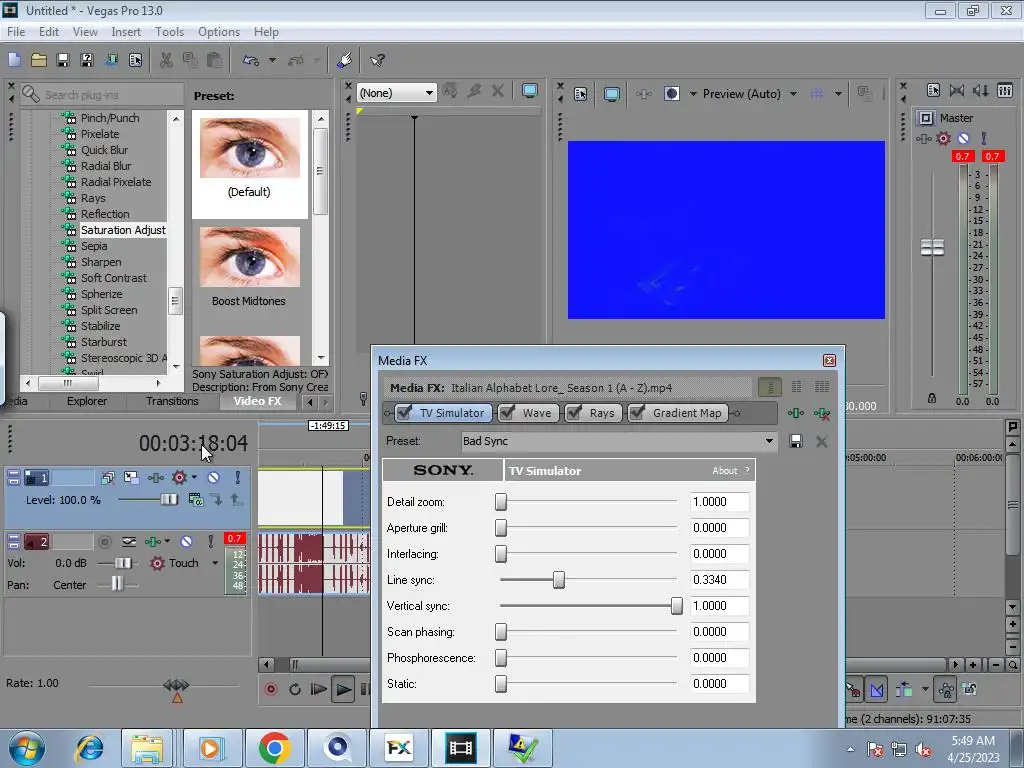
Task: Open Split Screen View dropdown arrow
Action: (x=693, y=94)
